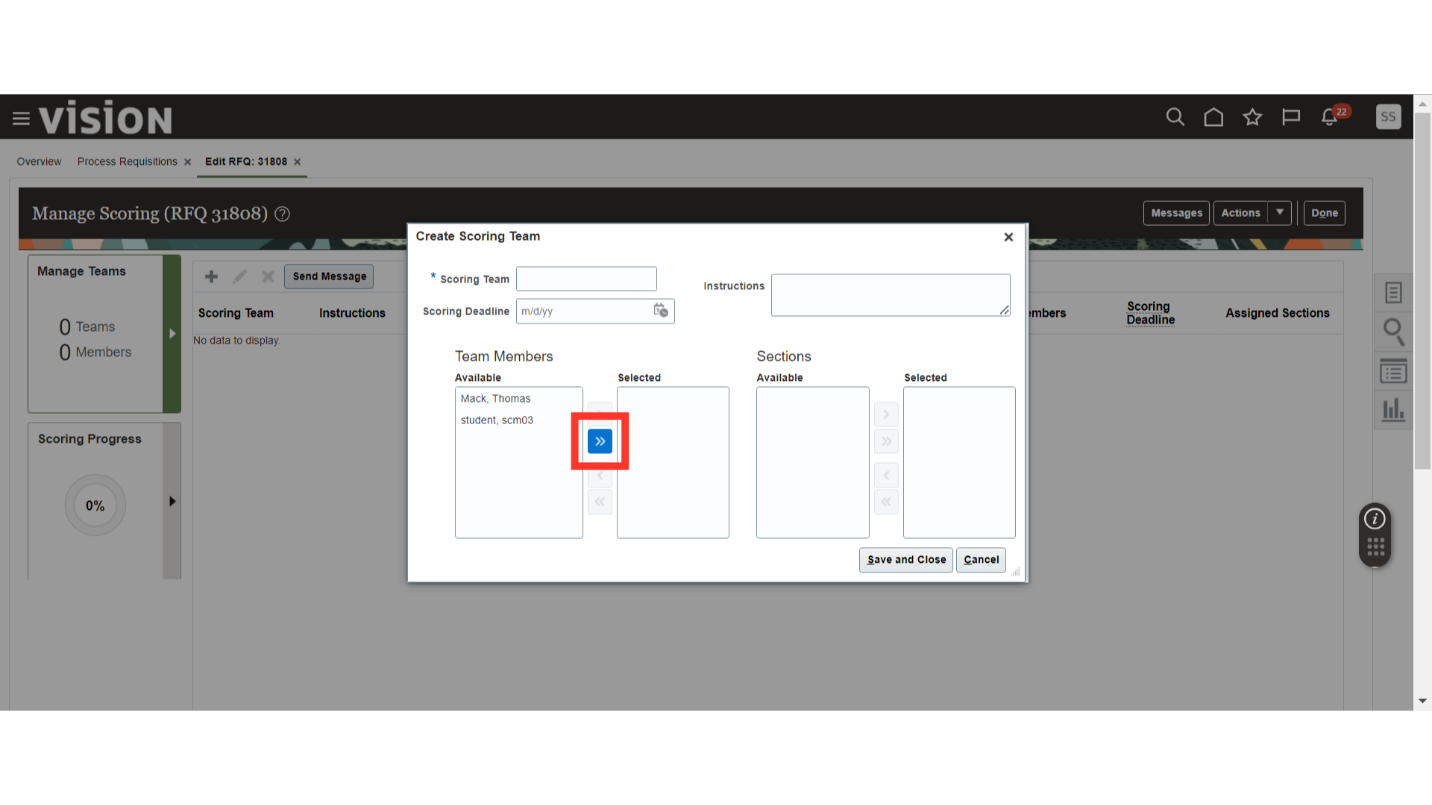Open Favorites star icon

point(1252,117)
